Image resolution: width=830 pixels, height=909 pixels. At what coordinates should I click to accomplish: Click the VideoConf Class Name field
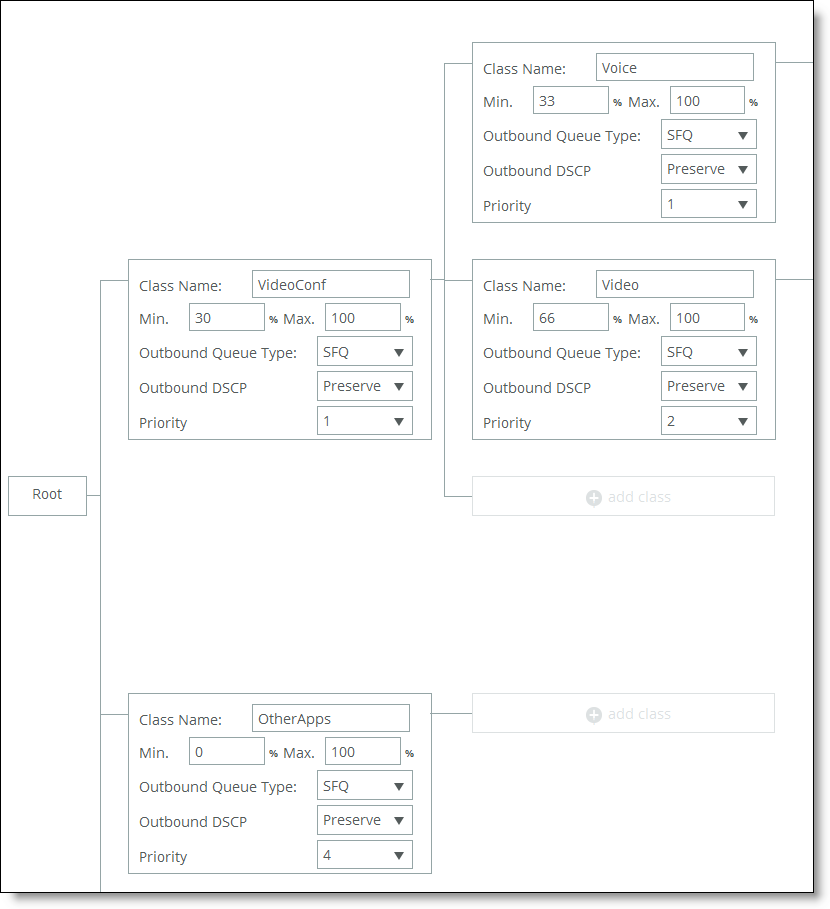(x=330, y=284)
